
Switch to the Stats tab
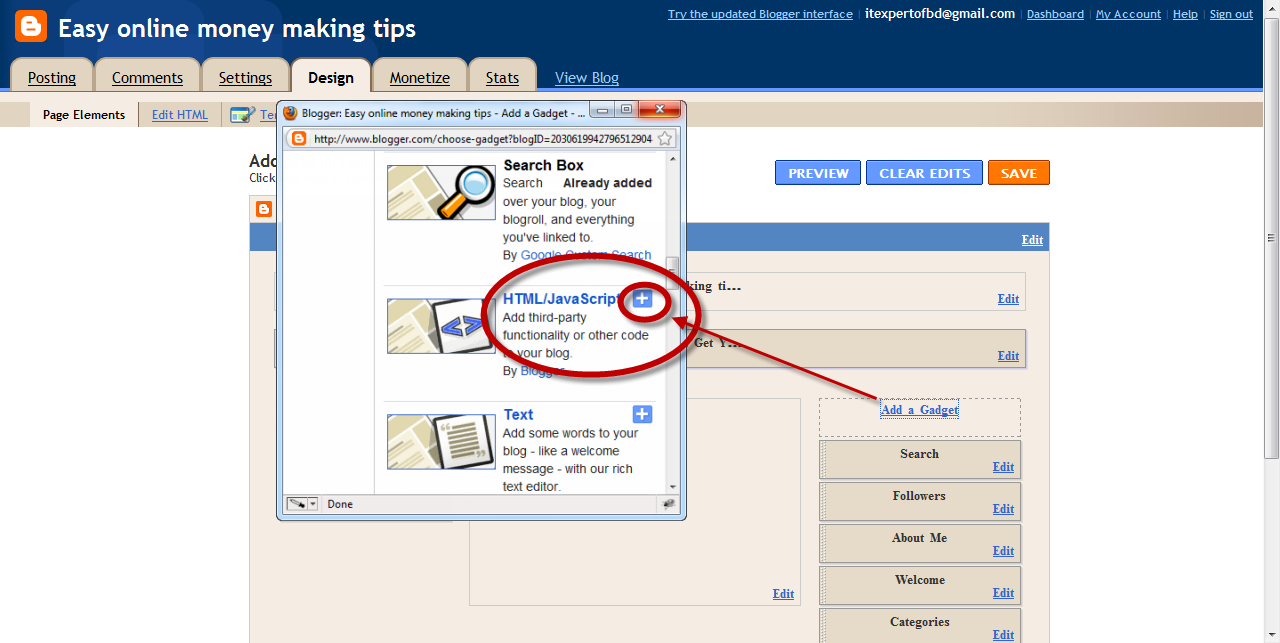pos(502,77)
